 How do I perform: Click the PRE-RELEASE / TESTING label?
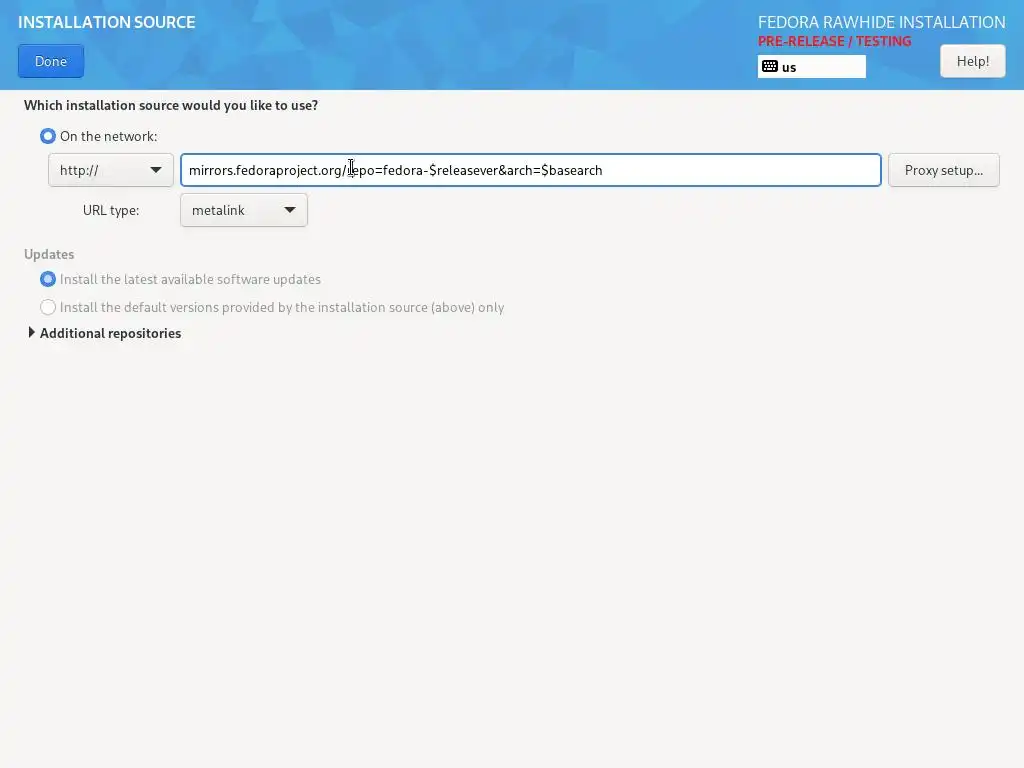tap(834, 41)
